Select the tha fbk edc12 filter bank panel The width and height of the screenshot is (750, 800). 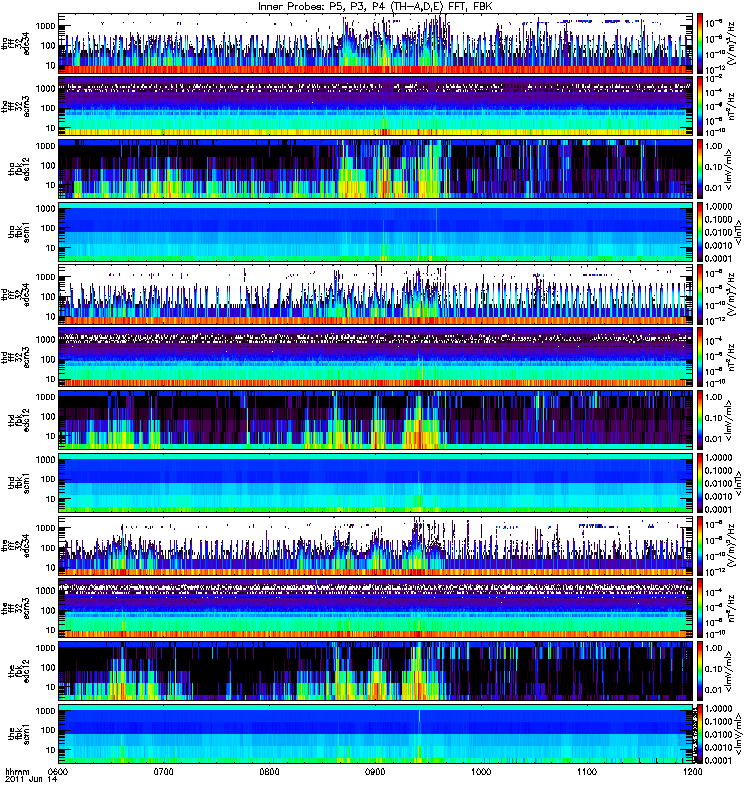[x=376, y=169]
